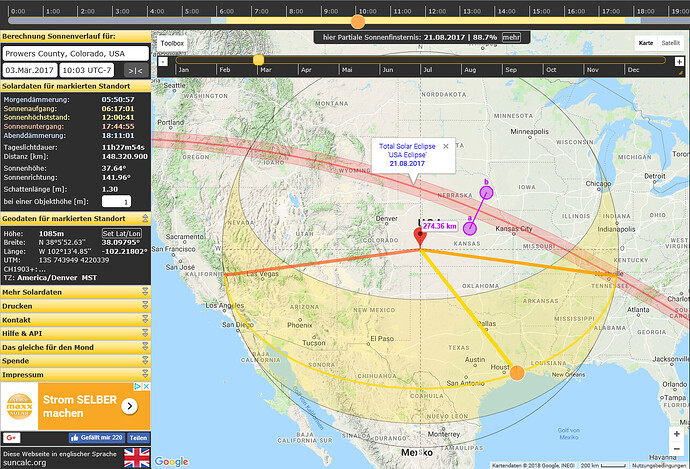The height and width of the screenshot is (469, 690).
Task: Click the orange sun position circle near Houston
Action: point(517,373)
